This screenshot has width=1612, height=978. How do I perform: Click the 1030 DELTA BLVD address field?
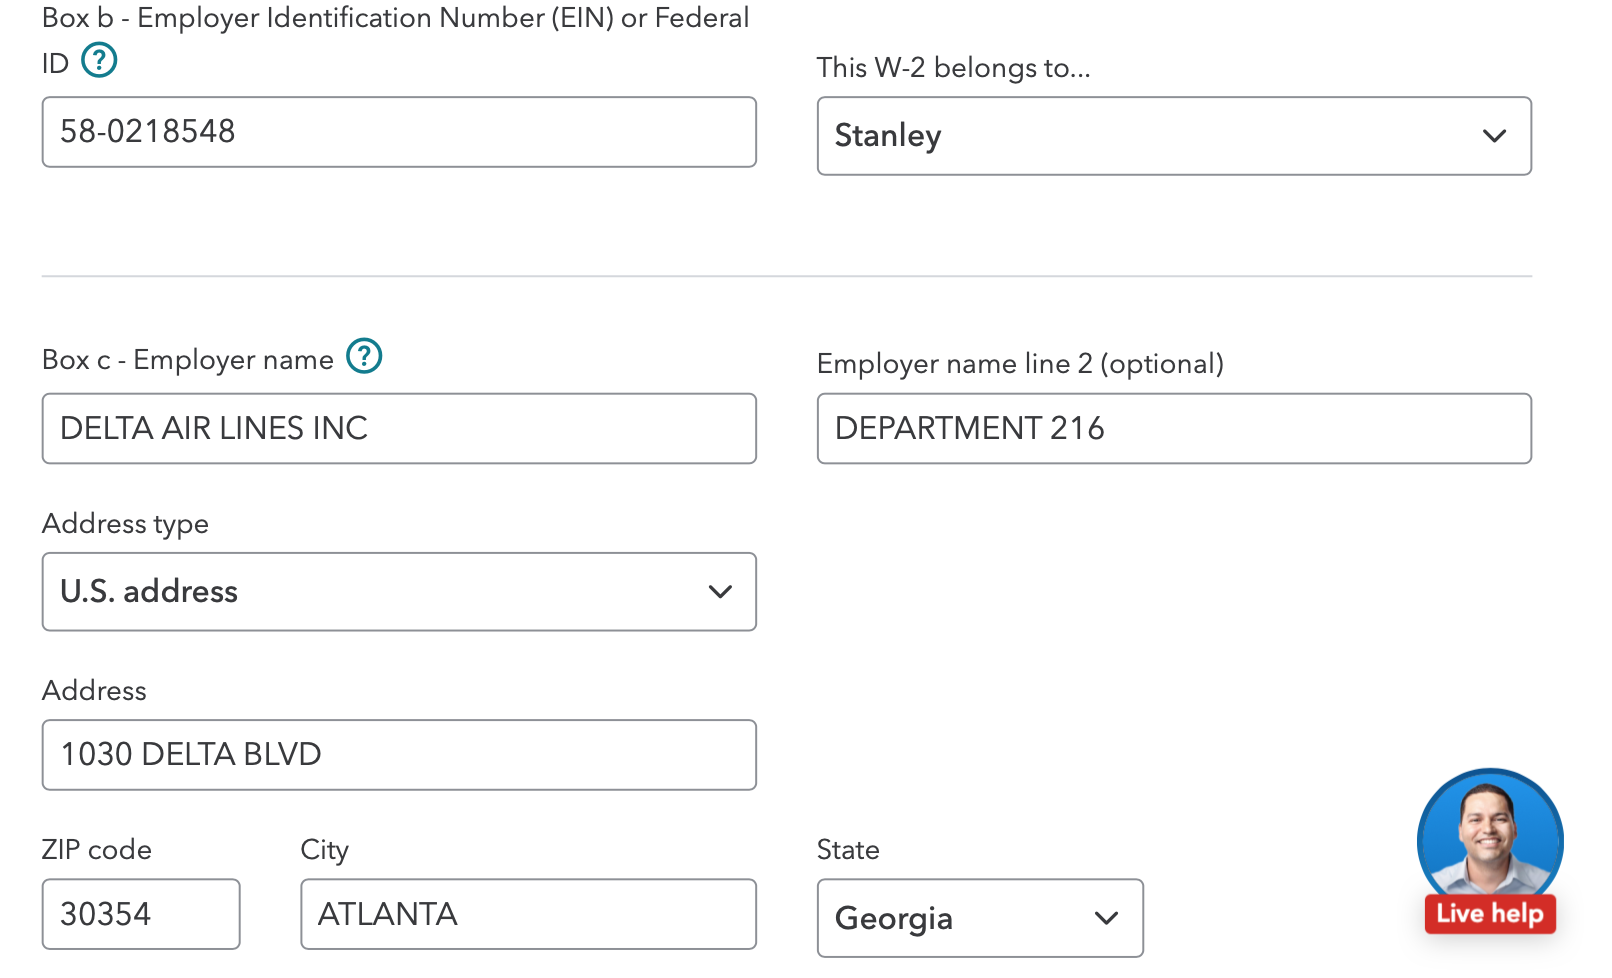click(398, 755)
